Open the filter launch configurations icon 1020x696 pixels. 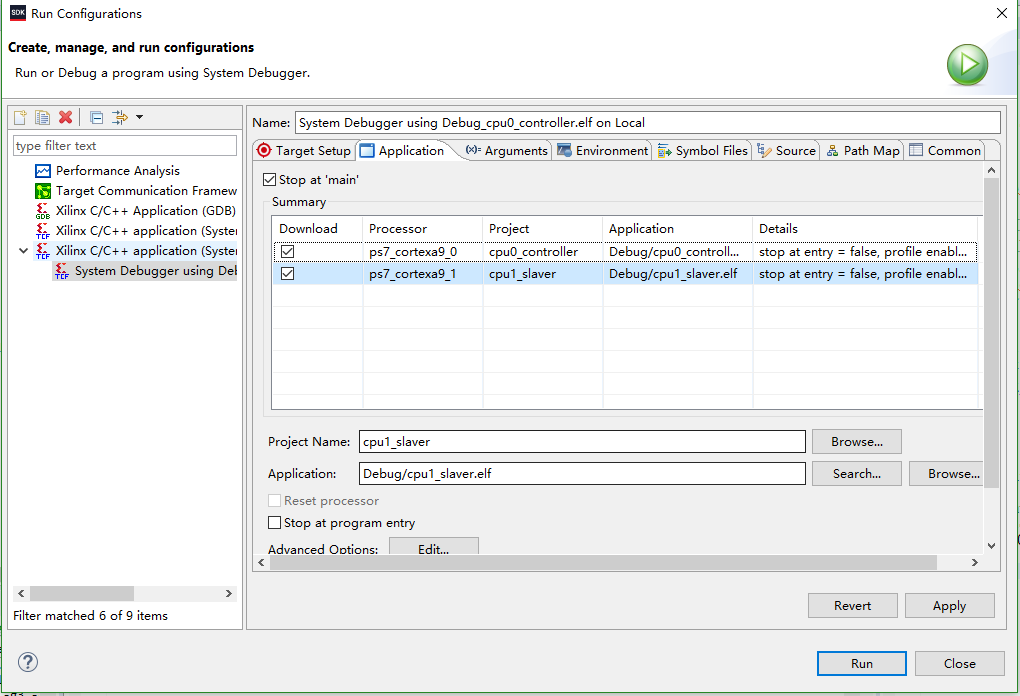click(x=120, y=117)
